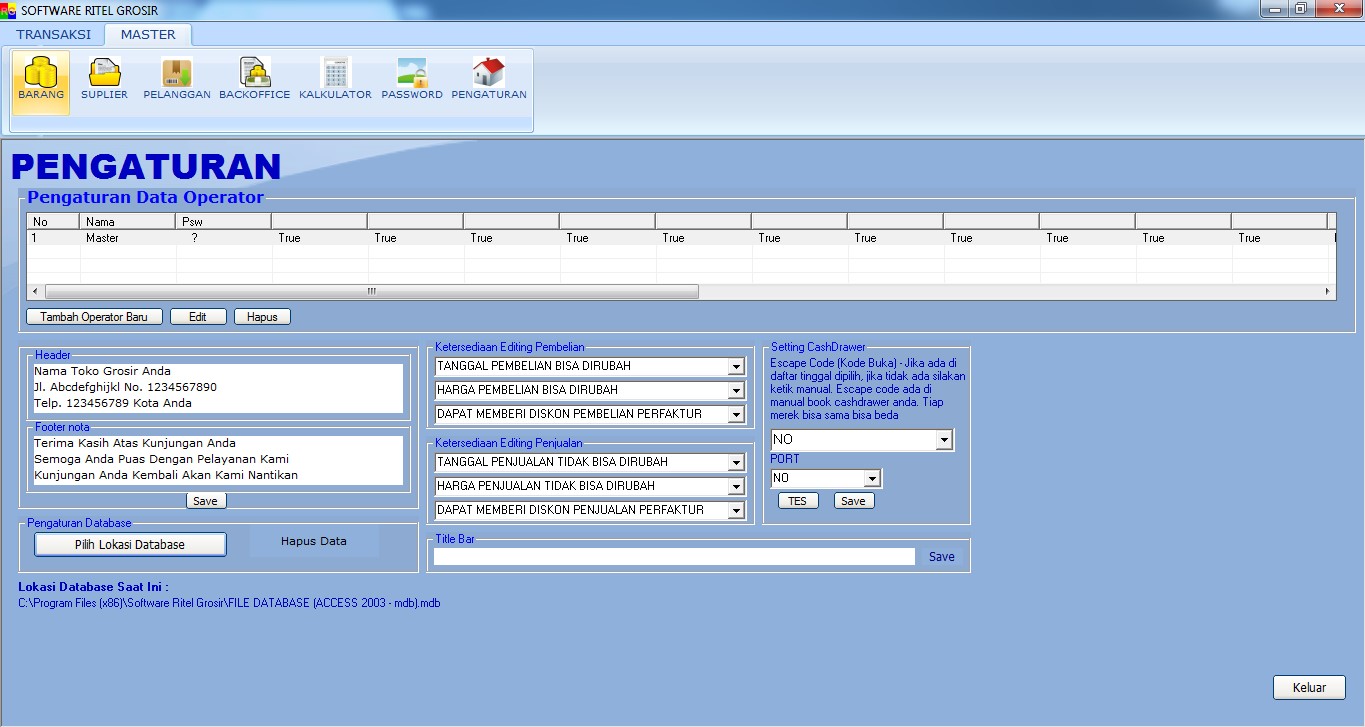
Task: Select the Master operator name cell
Action: (x=128, y=238)
